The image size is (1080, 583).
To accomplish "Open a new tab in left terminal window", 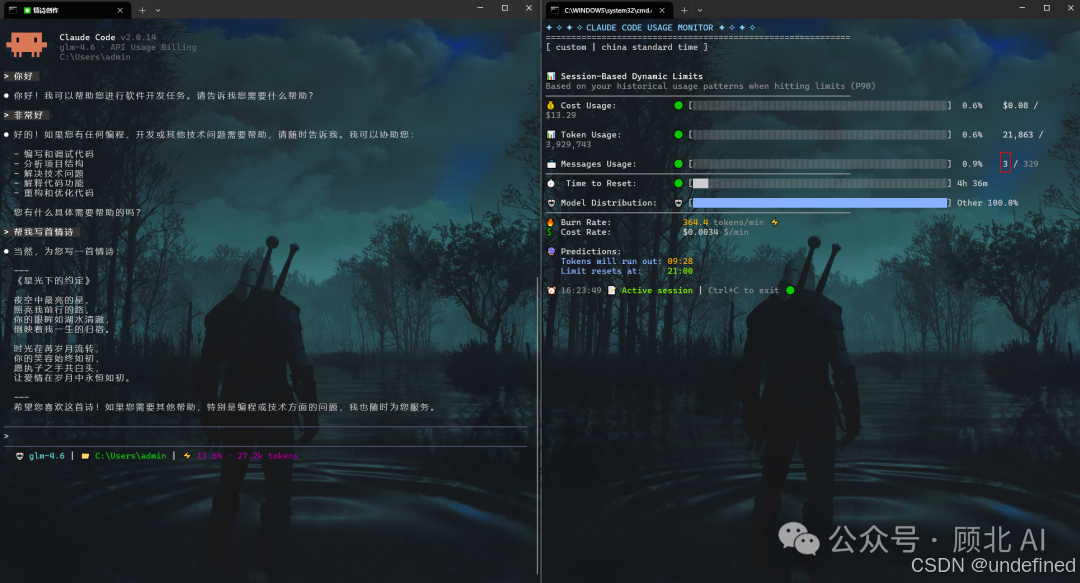I will pos(142,10).
